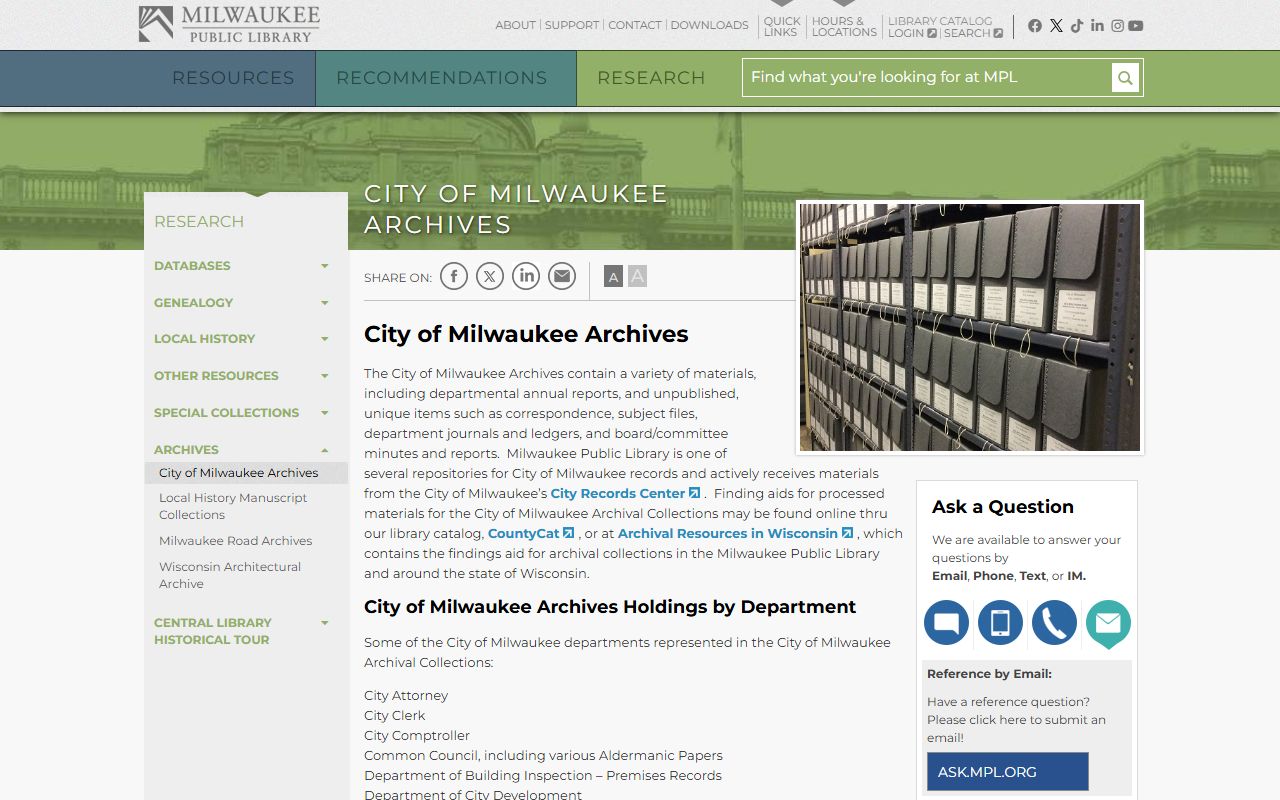
Task: Go to the Downloads page
Action: click(x=709, y=25)
